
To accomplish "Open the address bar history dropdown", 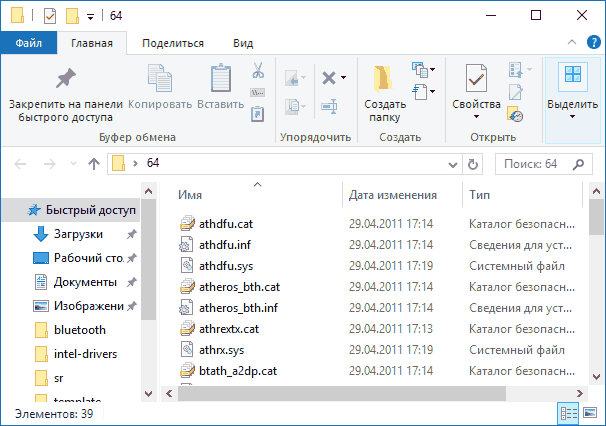I will pos(453,165).
